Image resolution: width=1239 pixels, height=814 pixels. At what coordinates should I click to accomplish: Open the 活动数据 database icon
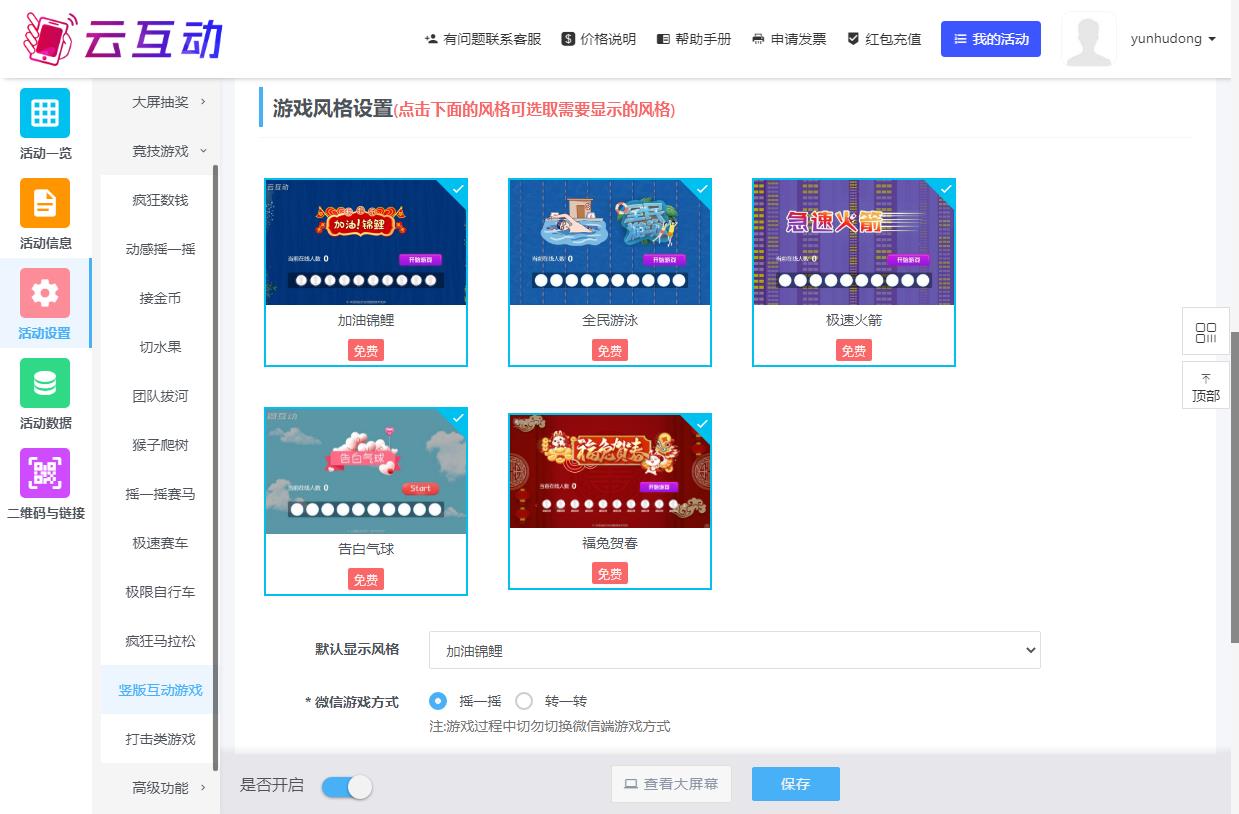pyautogui.click(x=45, y=383)
